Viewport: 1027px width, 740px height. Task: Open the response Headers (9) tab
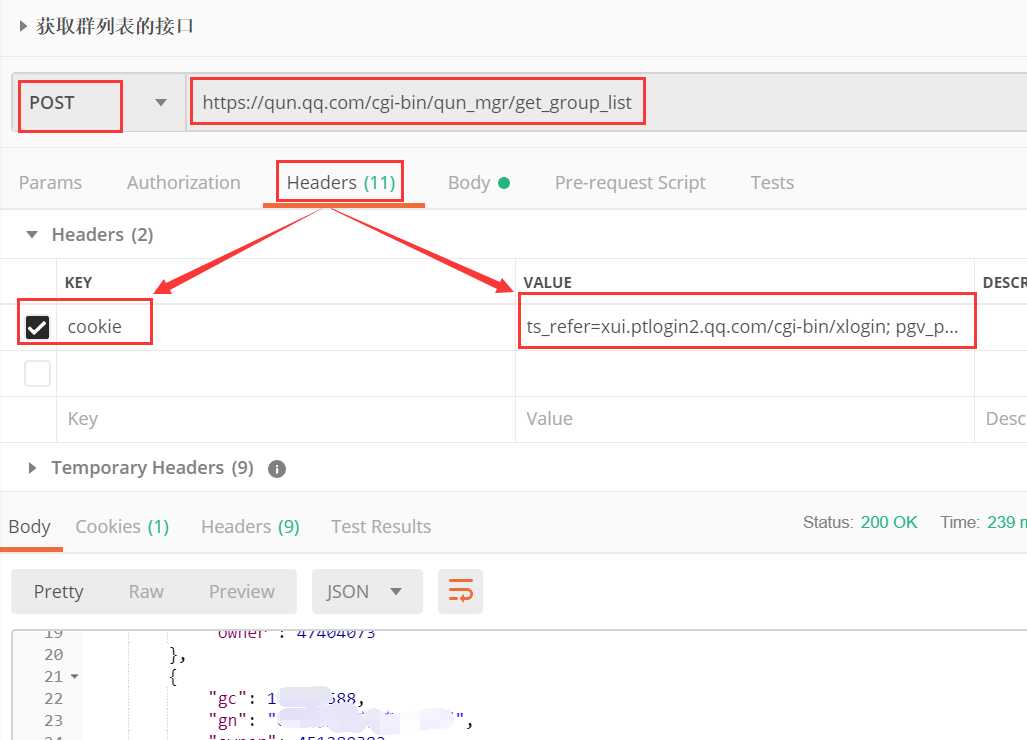coord(250,527)
